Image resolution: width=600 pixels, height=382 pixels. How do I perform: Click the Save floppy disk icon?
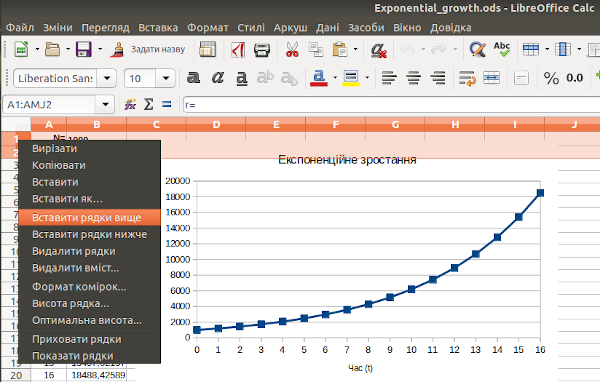[83, 49]
